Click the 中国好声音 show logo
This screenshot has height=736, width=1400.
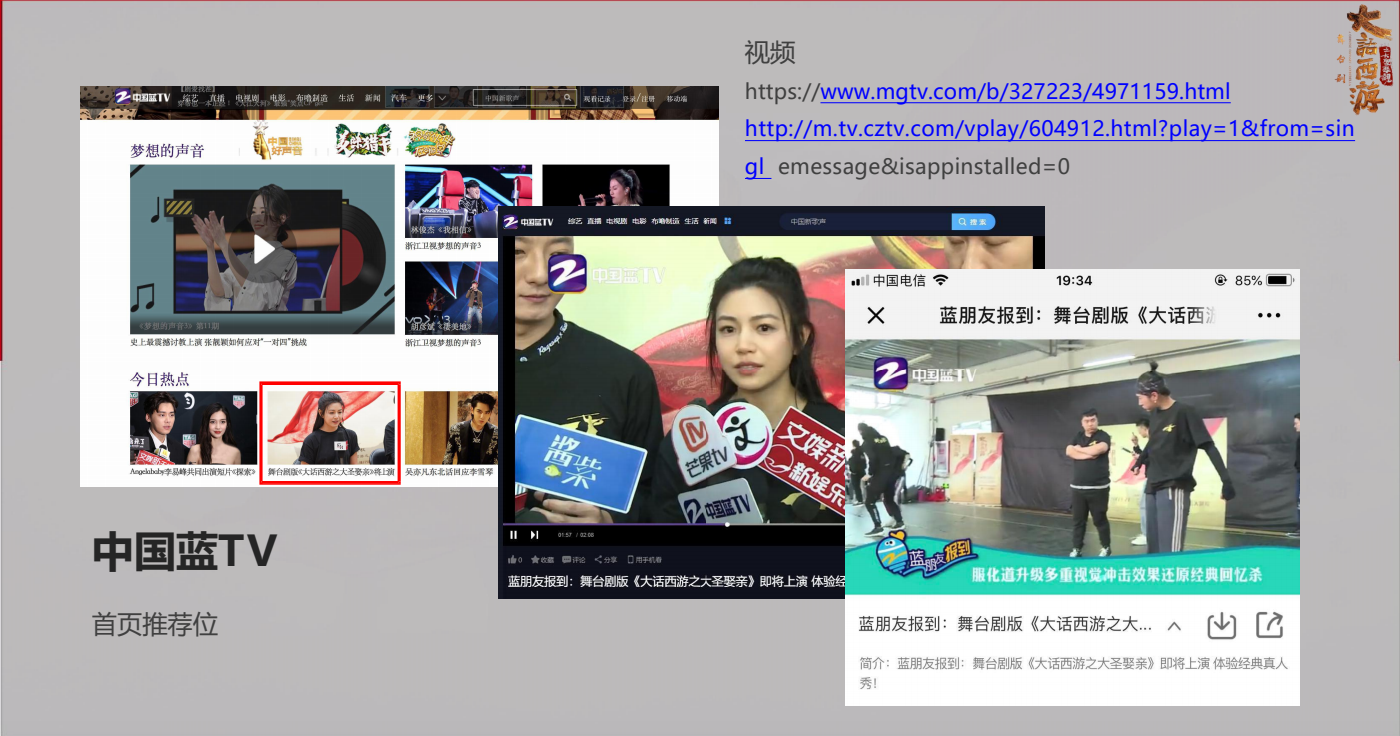click(x=275, y=141)
